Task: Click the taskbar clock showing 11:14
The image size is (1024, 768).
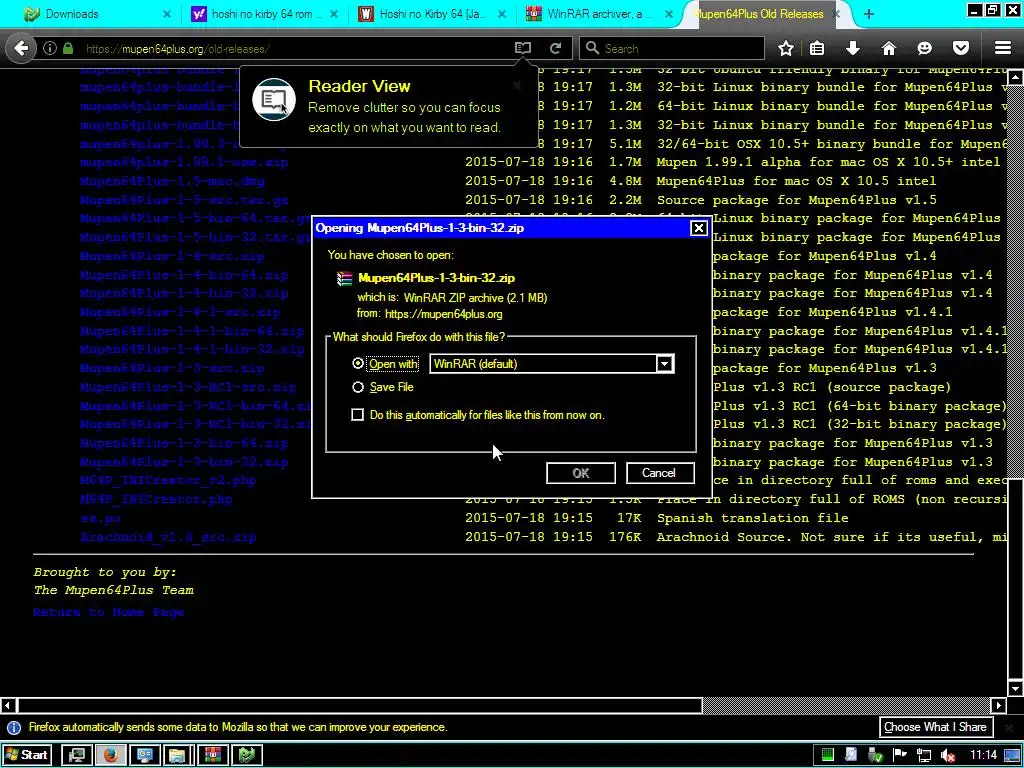Action: tap(984, 755)
